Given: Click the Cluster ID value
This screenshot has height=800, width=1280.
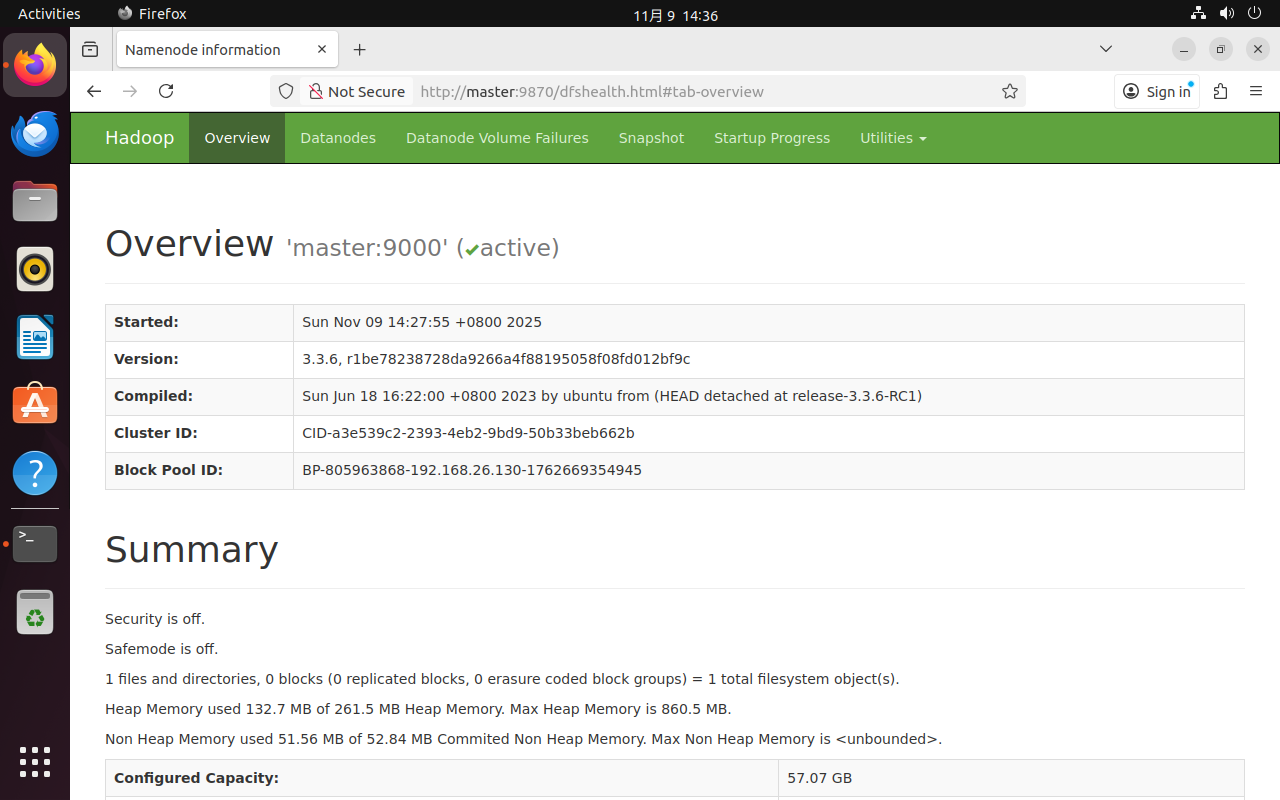Looking at the screenshot, I should pos(468,433).
